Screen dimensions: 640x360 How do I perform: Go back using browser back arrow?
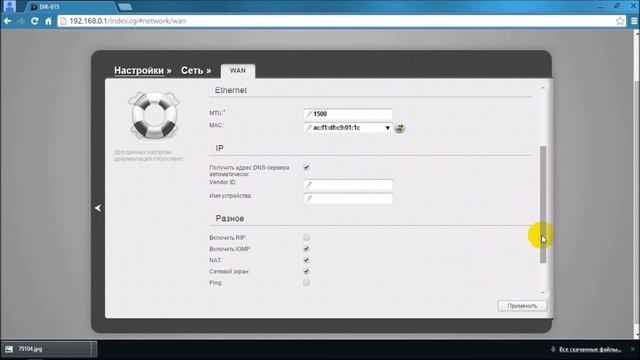coord(8,21)
